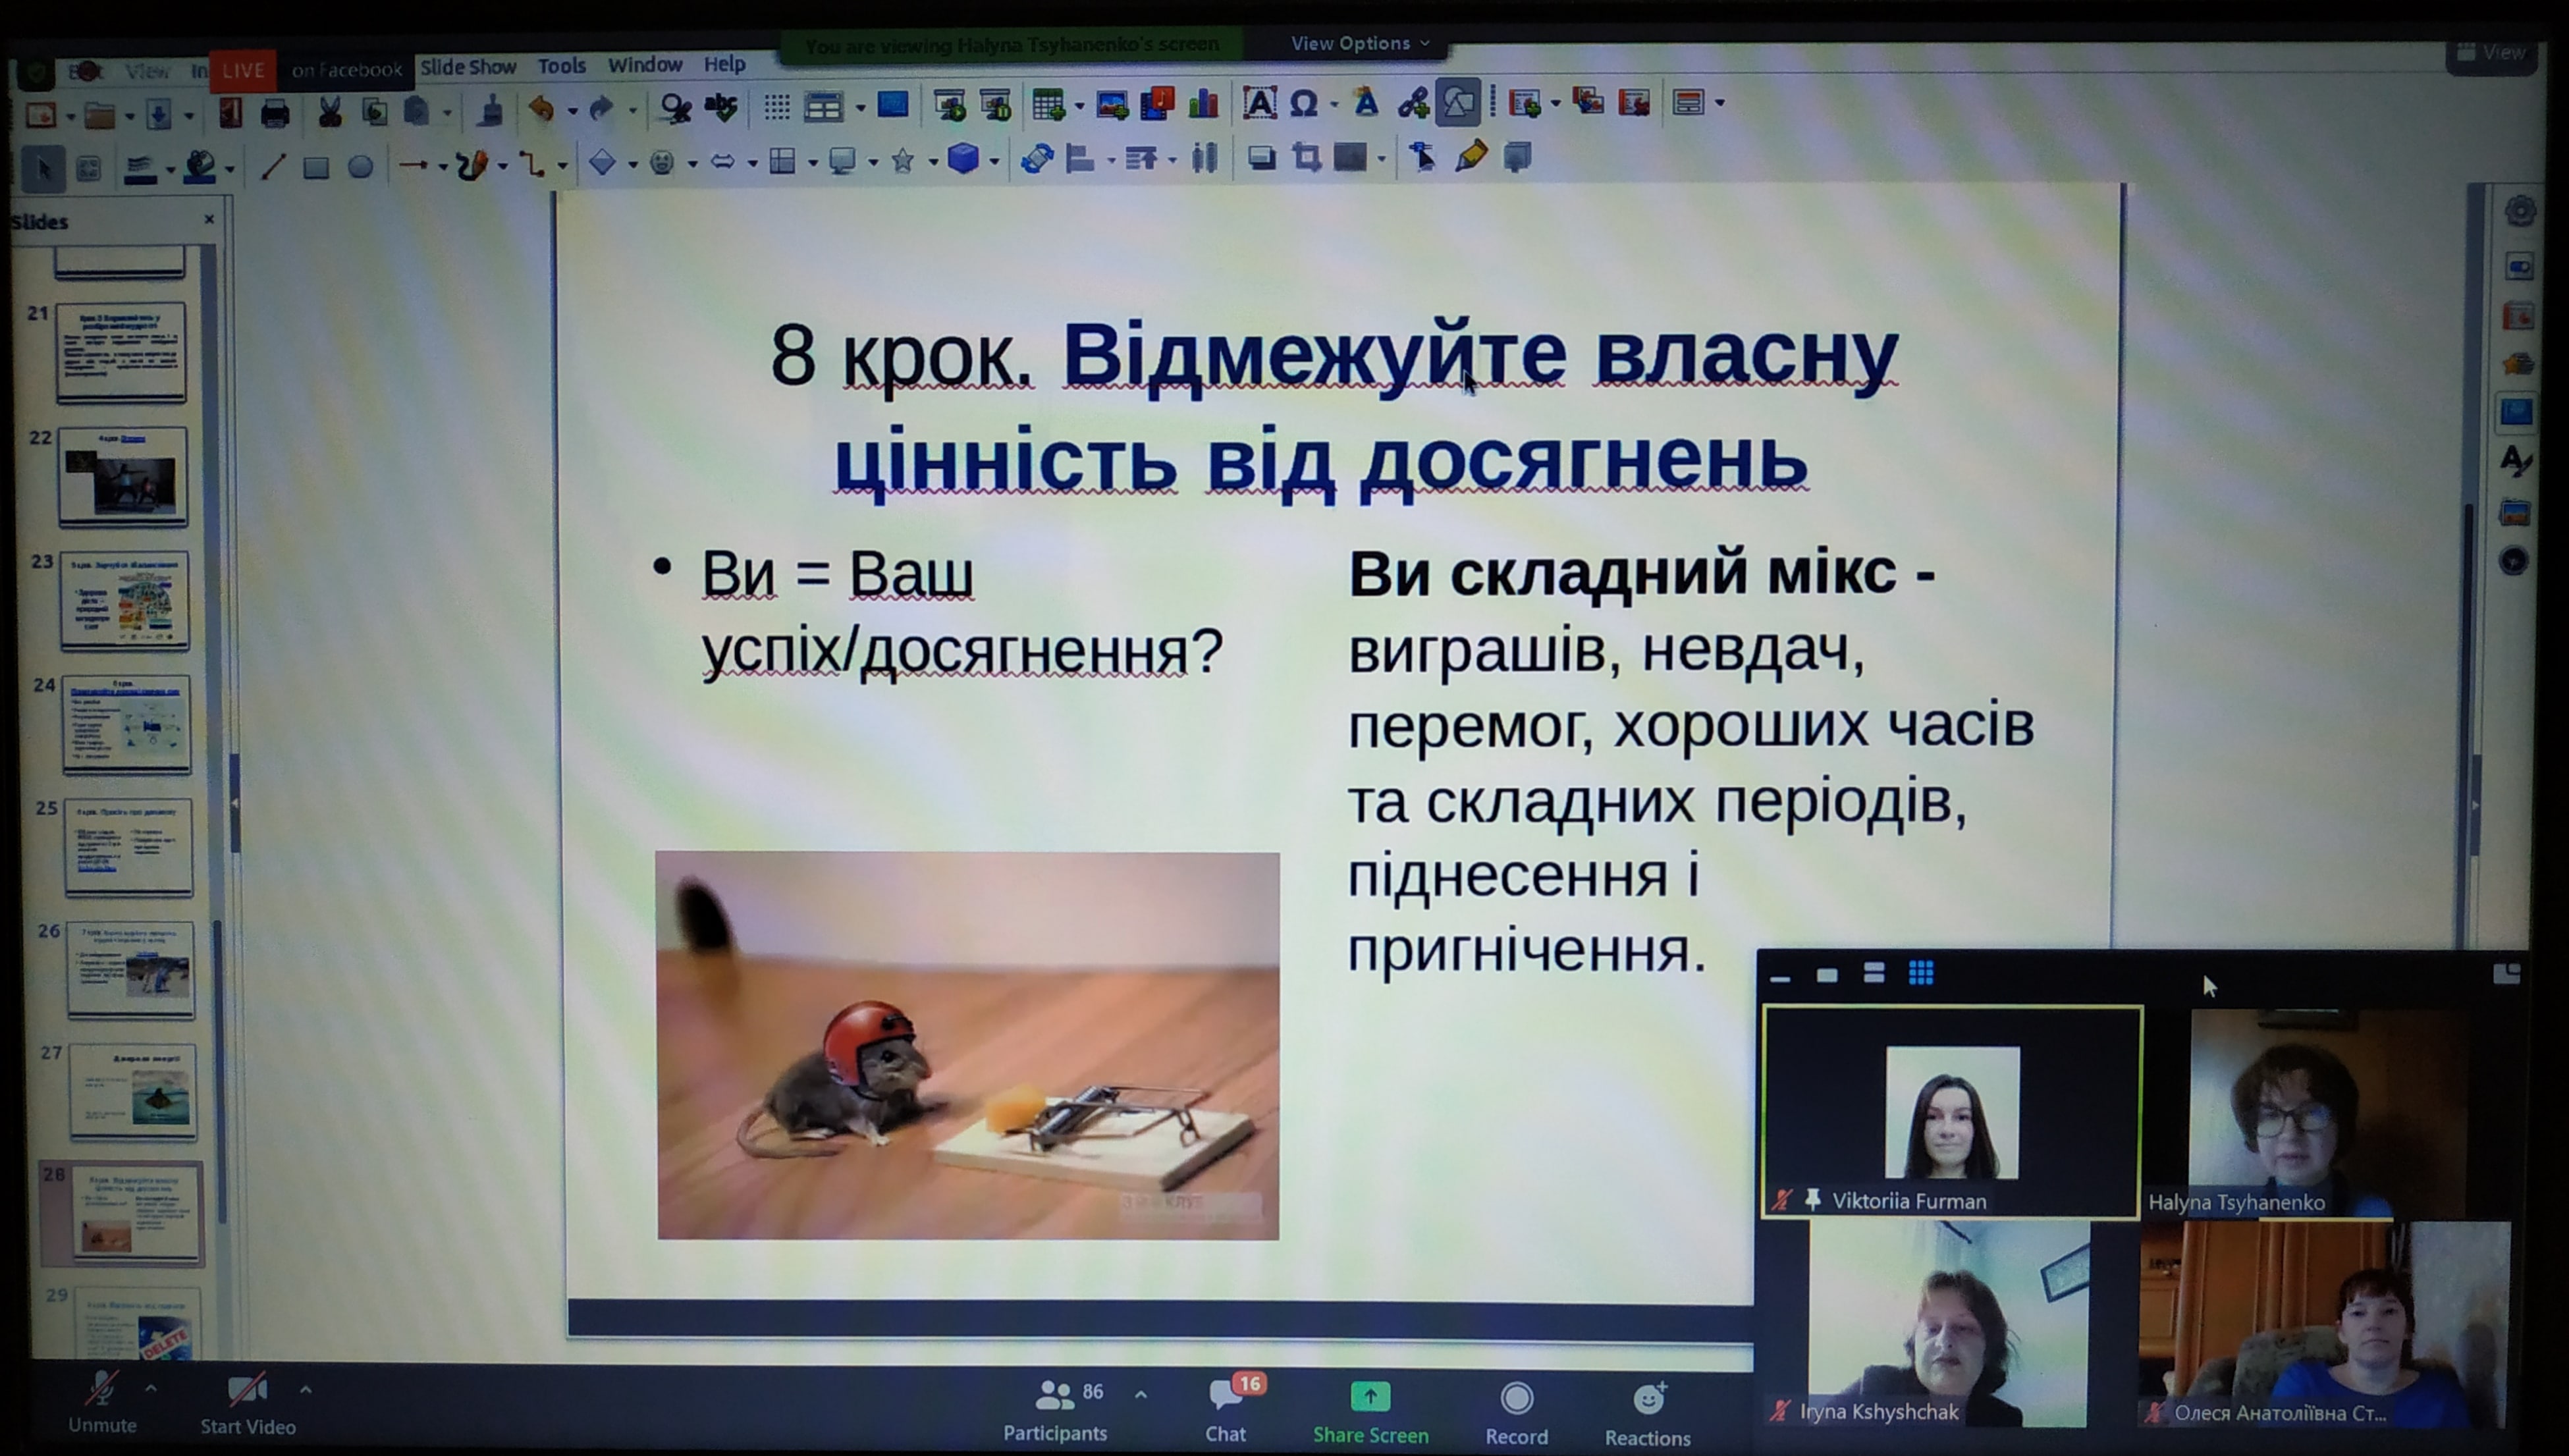Click the Share Screen button
The image size is (2569, 1456).
(1370, 1396)
